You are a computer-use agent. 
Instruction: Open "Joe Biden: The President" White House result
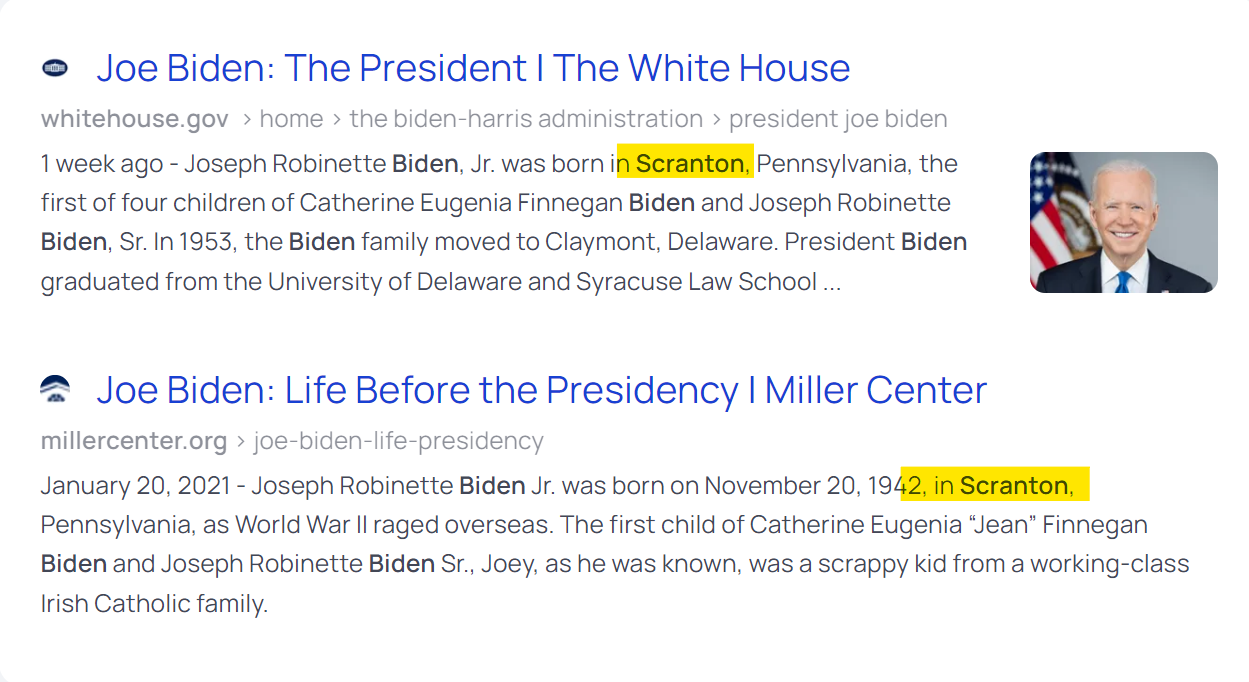(x=473, y=69)
